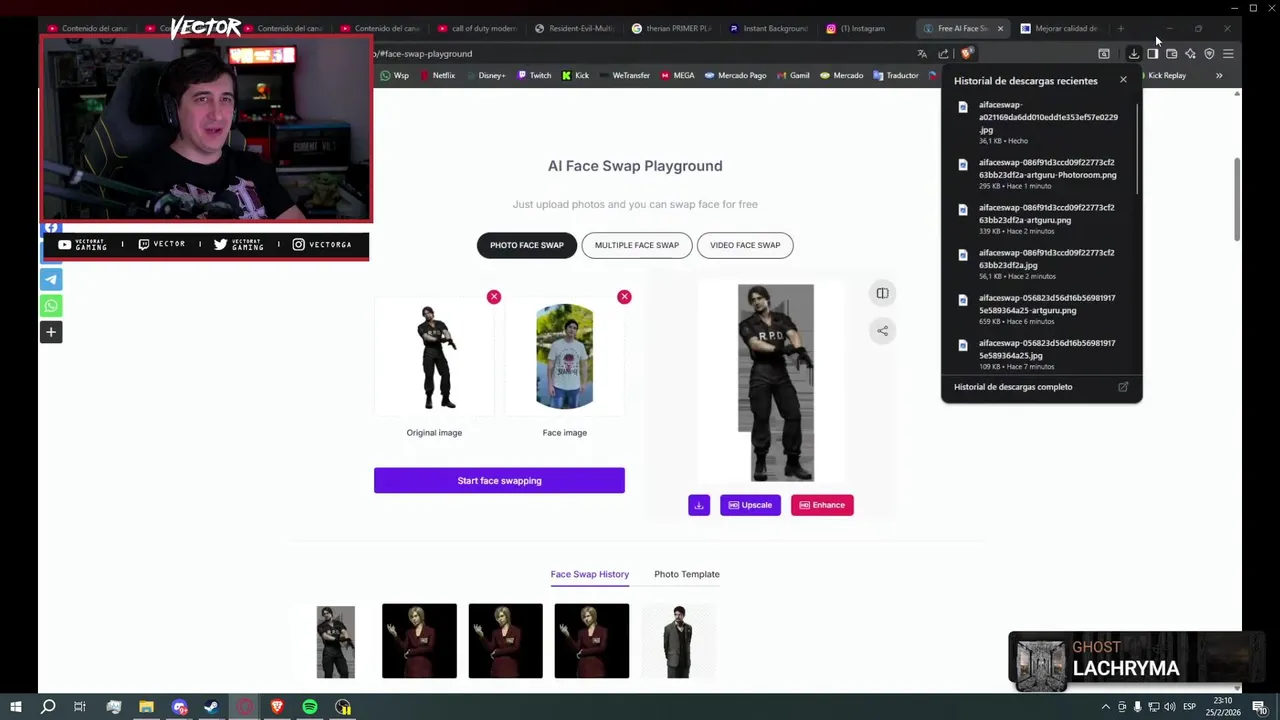This screenshot has height=720, width=1280.
Task: Open the browser hamburger main menu
Action: tap(1228, 54)
